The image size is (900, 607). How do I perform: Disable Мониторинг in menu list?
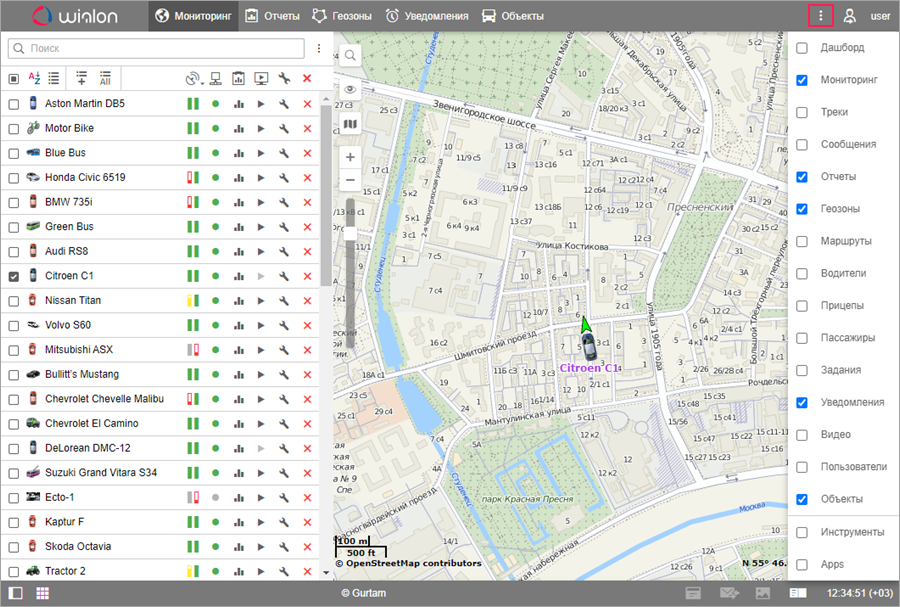point(802,80)
